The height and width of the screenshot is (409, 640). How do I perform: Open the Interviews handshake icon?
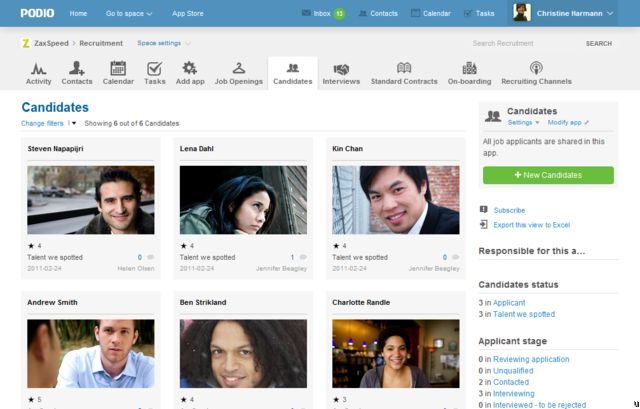click(341, 68)
